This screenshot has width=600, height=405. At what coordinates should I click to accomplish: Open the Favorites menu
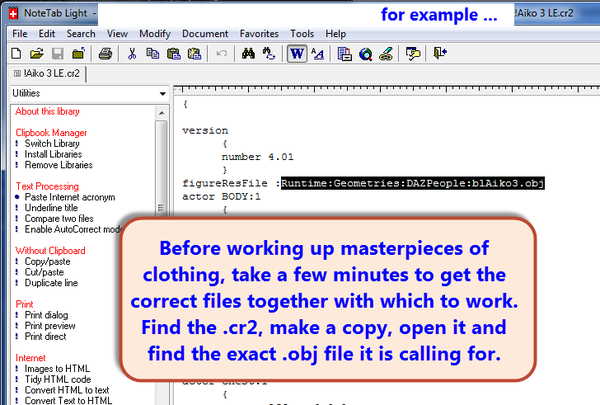point(259,34)
